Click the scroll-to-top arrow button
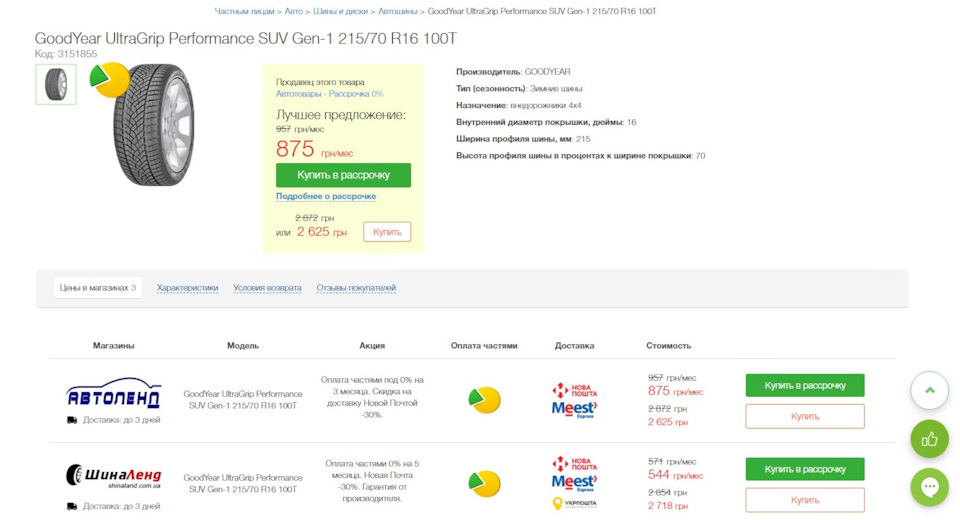 pyautogui.click(x=929, y=390)
